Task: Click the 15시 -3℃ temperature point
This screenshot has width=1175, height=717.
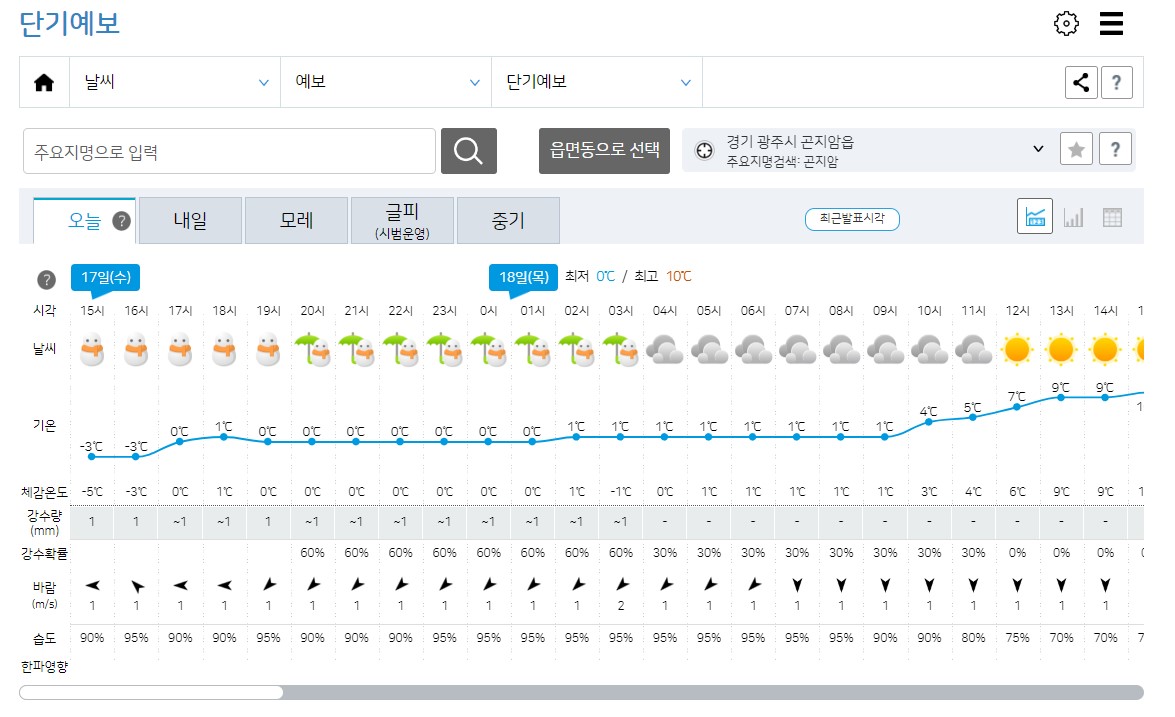Action: coord(92,456)
